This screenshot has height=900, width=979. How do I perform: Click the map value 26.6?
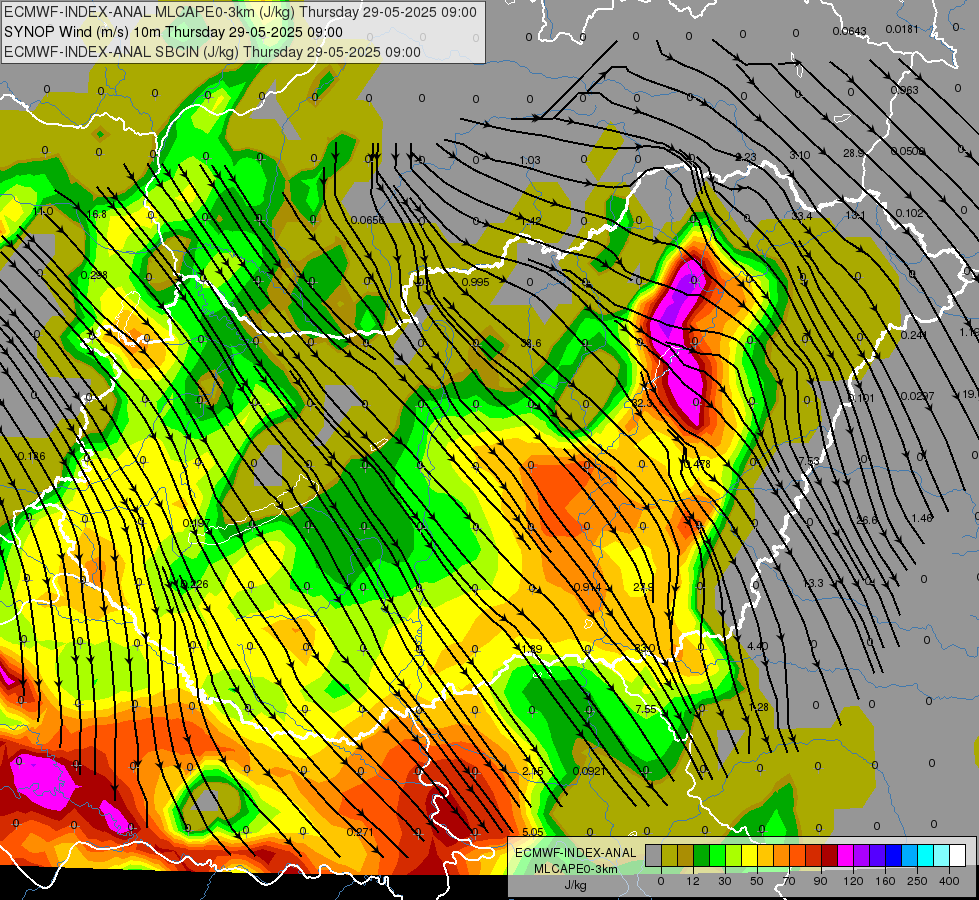pyautogui.click(x=867, y=520)
